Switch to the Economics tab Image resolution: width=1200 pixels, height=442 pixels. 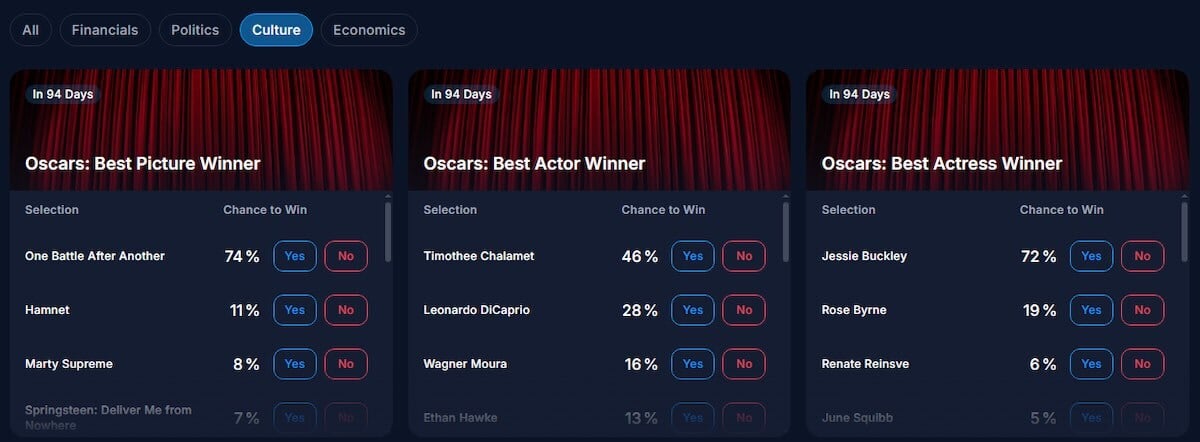pyautogui.click(x=369, y=30)
